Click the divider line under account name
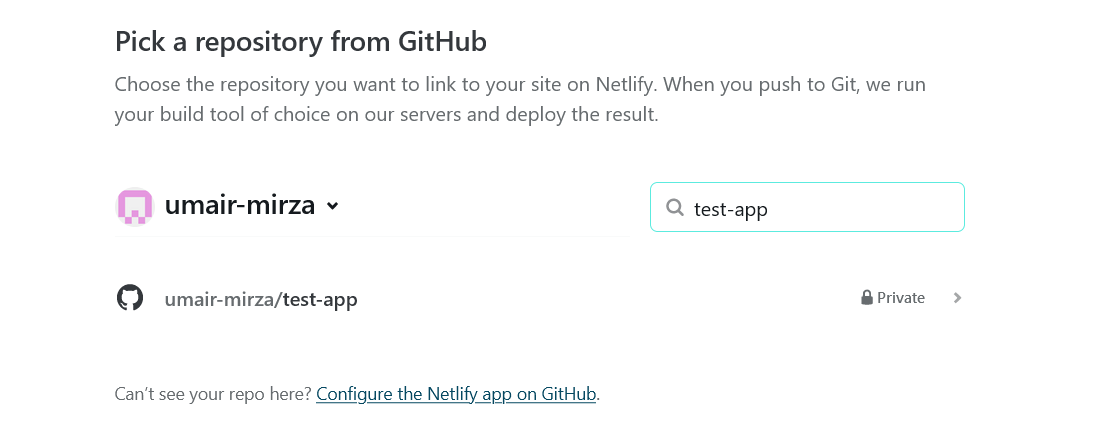 click(371, 236)
